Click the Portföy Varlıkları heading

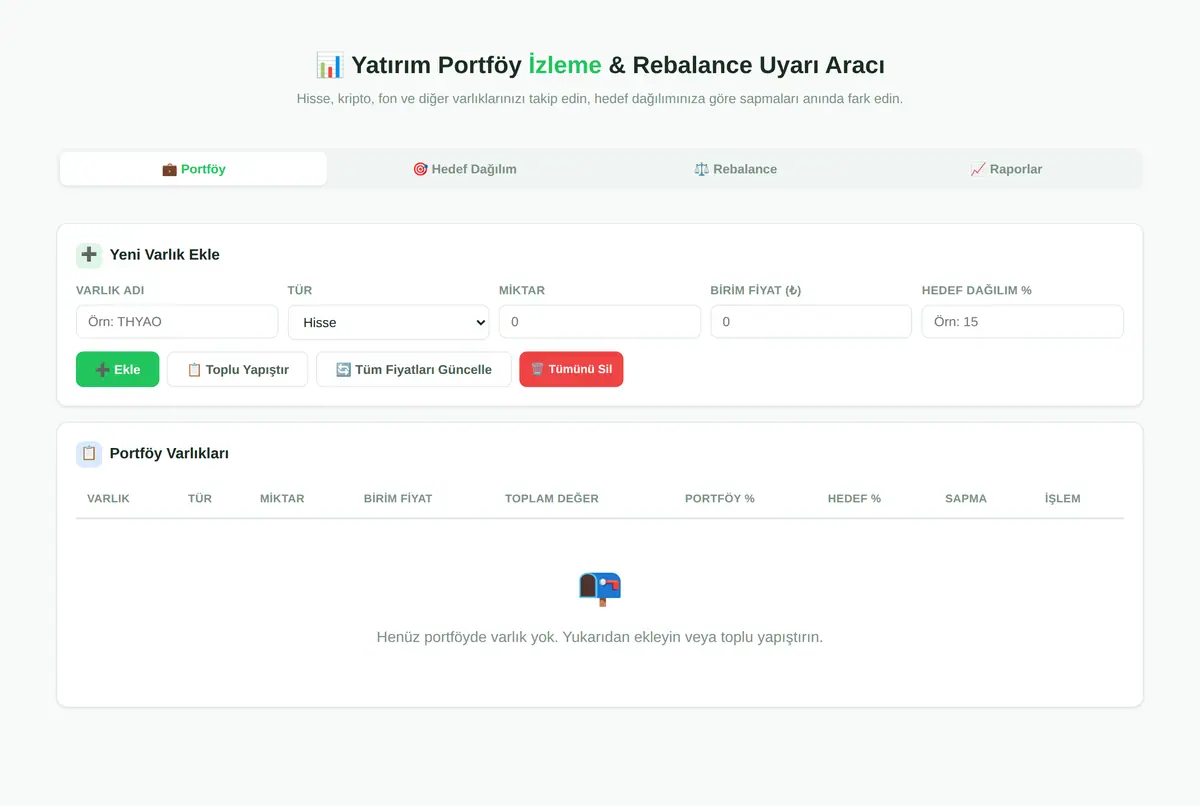point(169,454)
